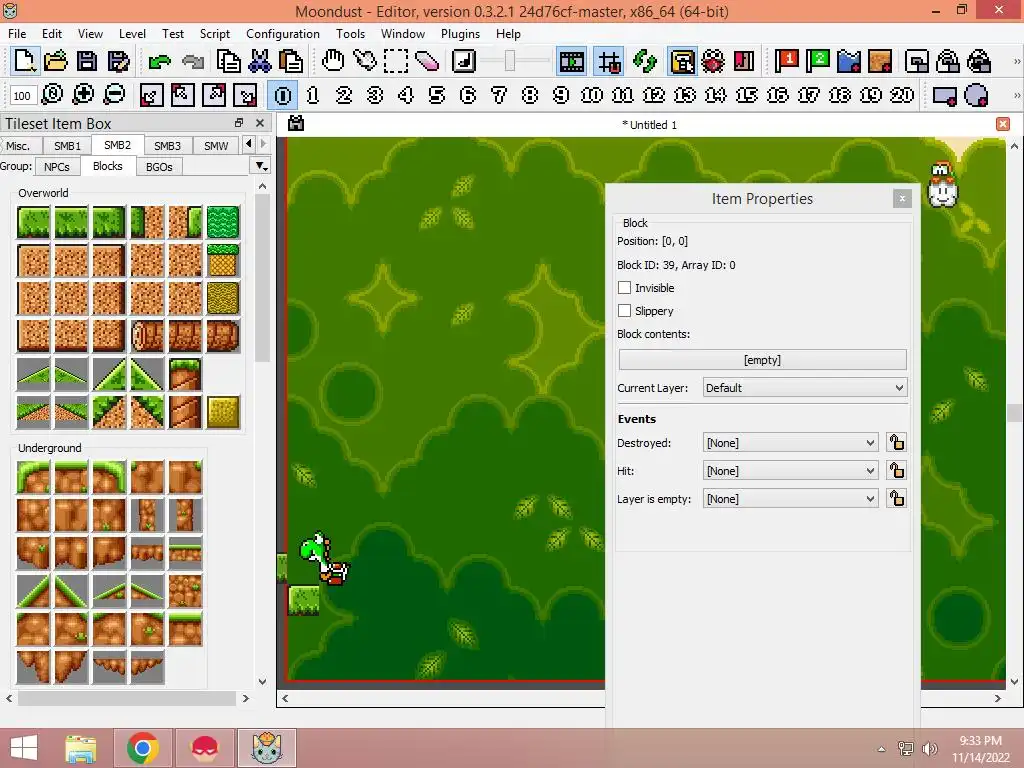This screenshot has height=768, width=1024.
Task: Click the lock button beside Hit
Action: [x=897, y=471]
